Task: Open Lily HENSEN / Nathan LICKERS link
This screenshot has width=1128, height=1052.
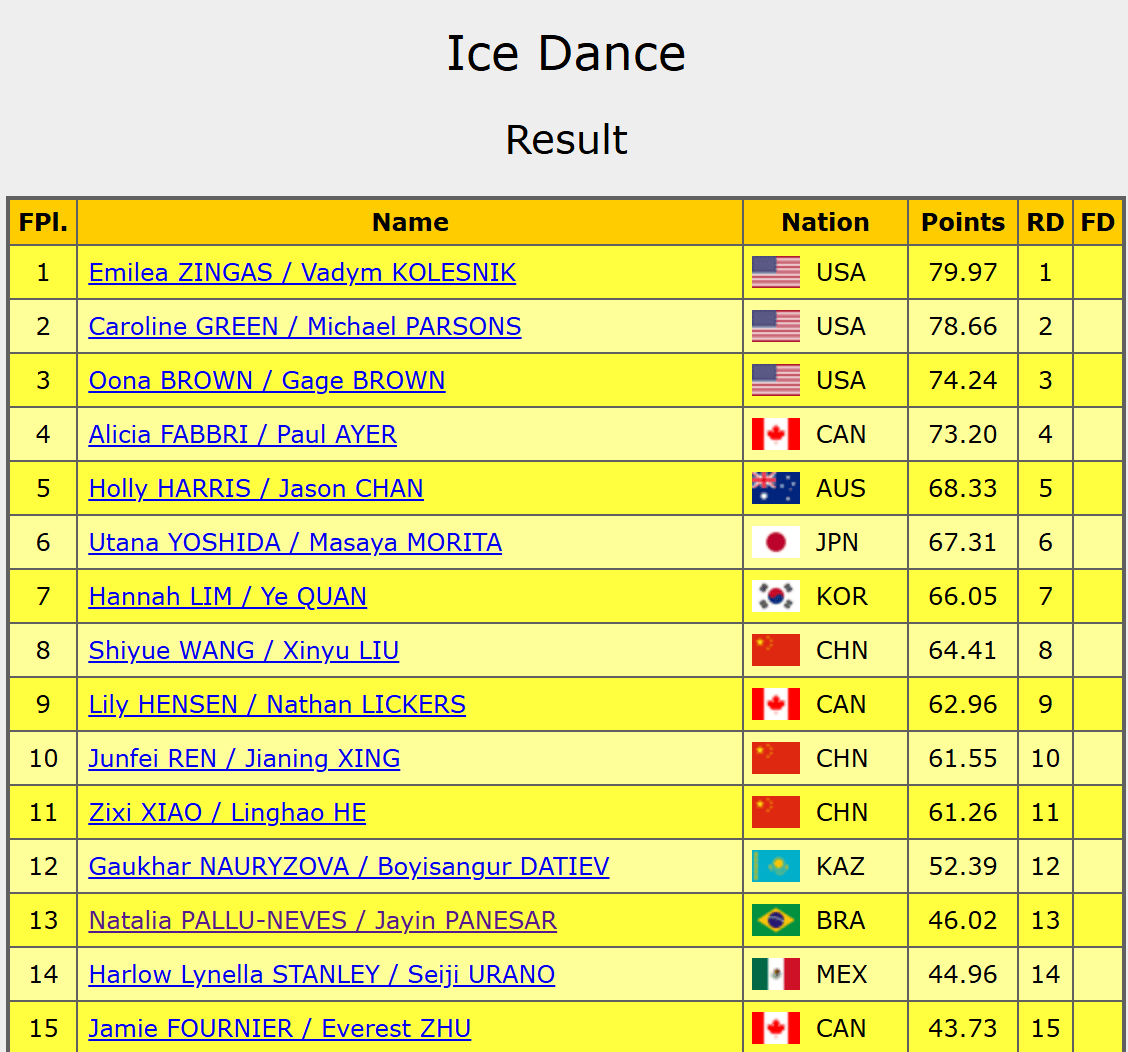Action: point(277,704)
